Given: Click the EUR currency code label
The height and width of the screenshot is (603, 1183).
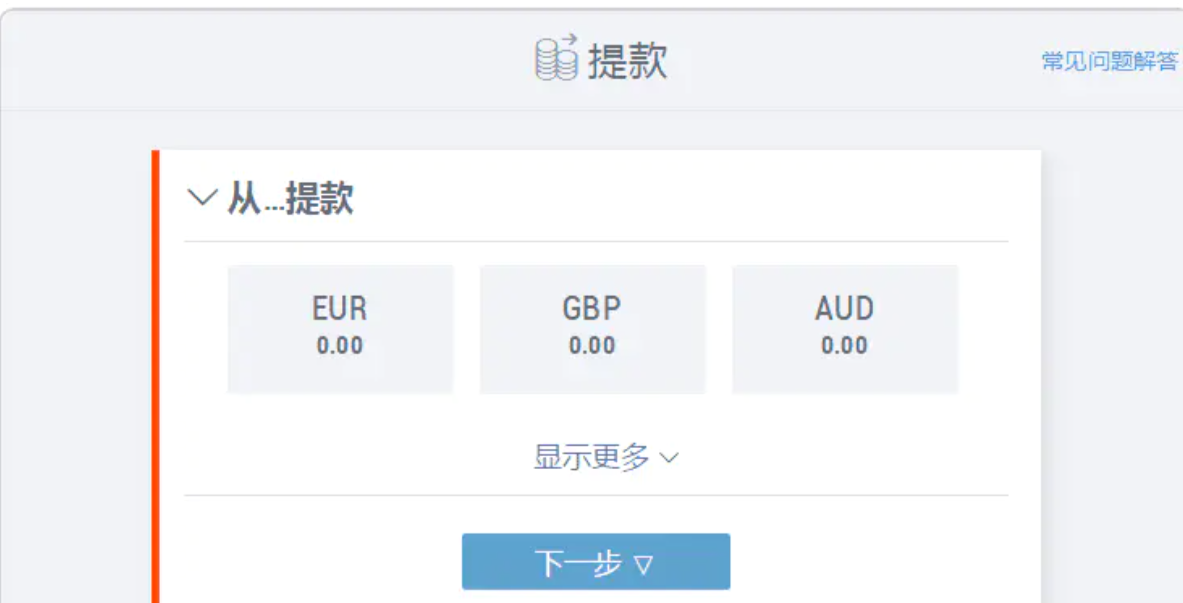Looking at the screenshot, I should [340, 308].
